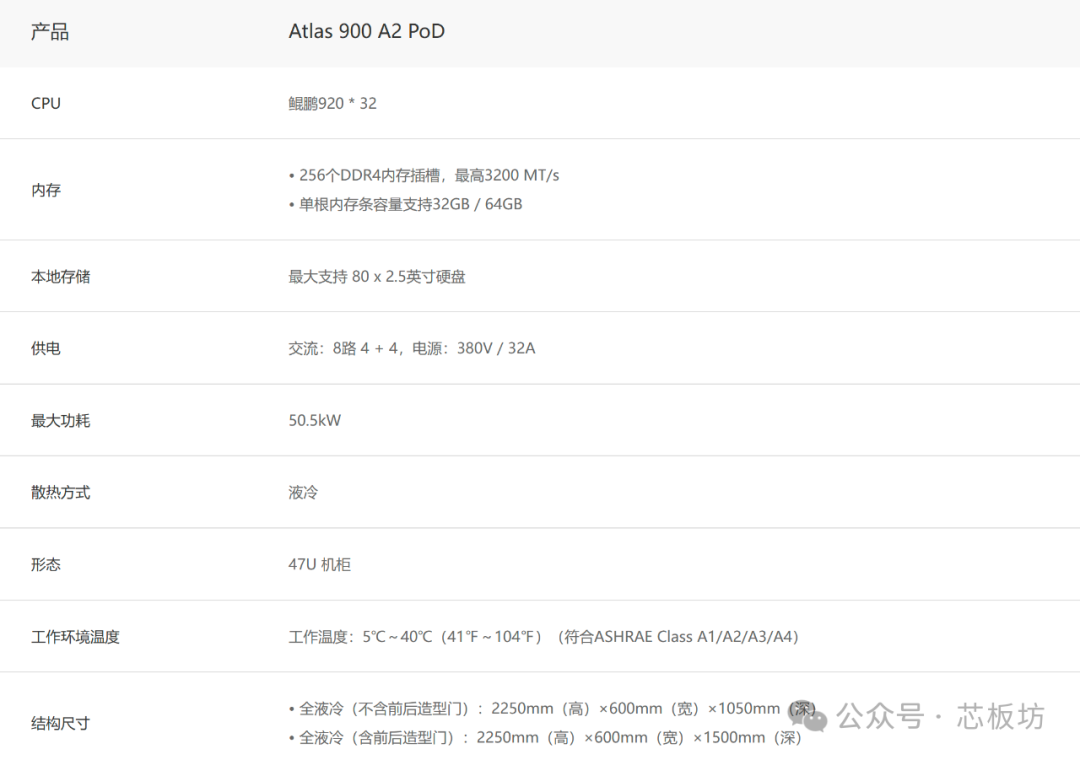
Task: Click the Atlas 900 A2 PoD header text
Action: 366,31
